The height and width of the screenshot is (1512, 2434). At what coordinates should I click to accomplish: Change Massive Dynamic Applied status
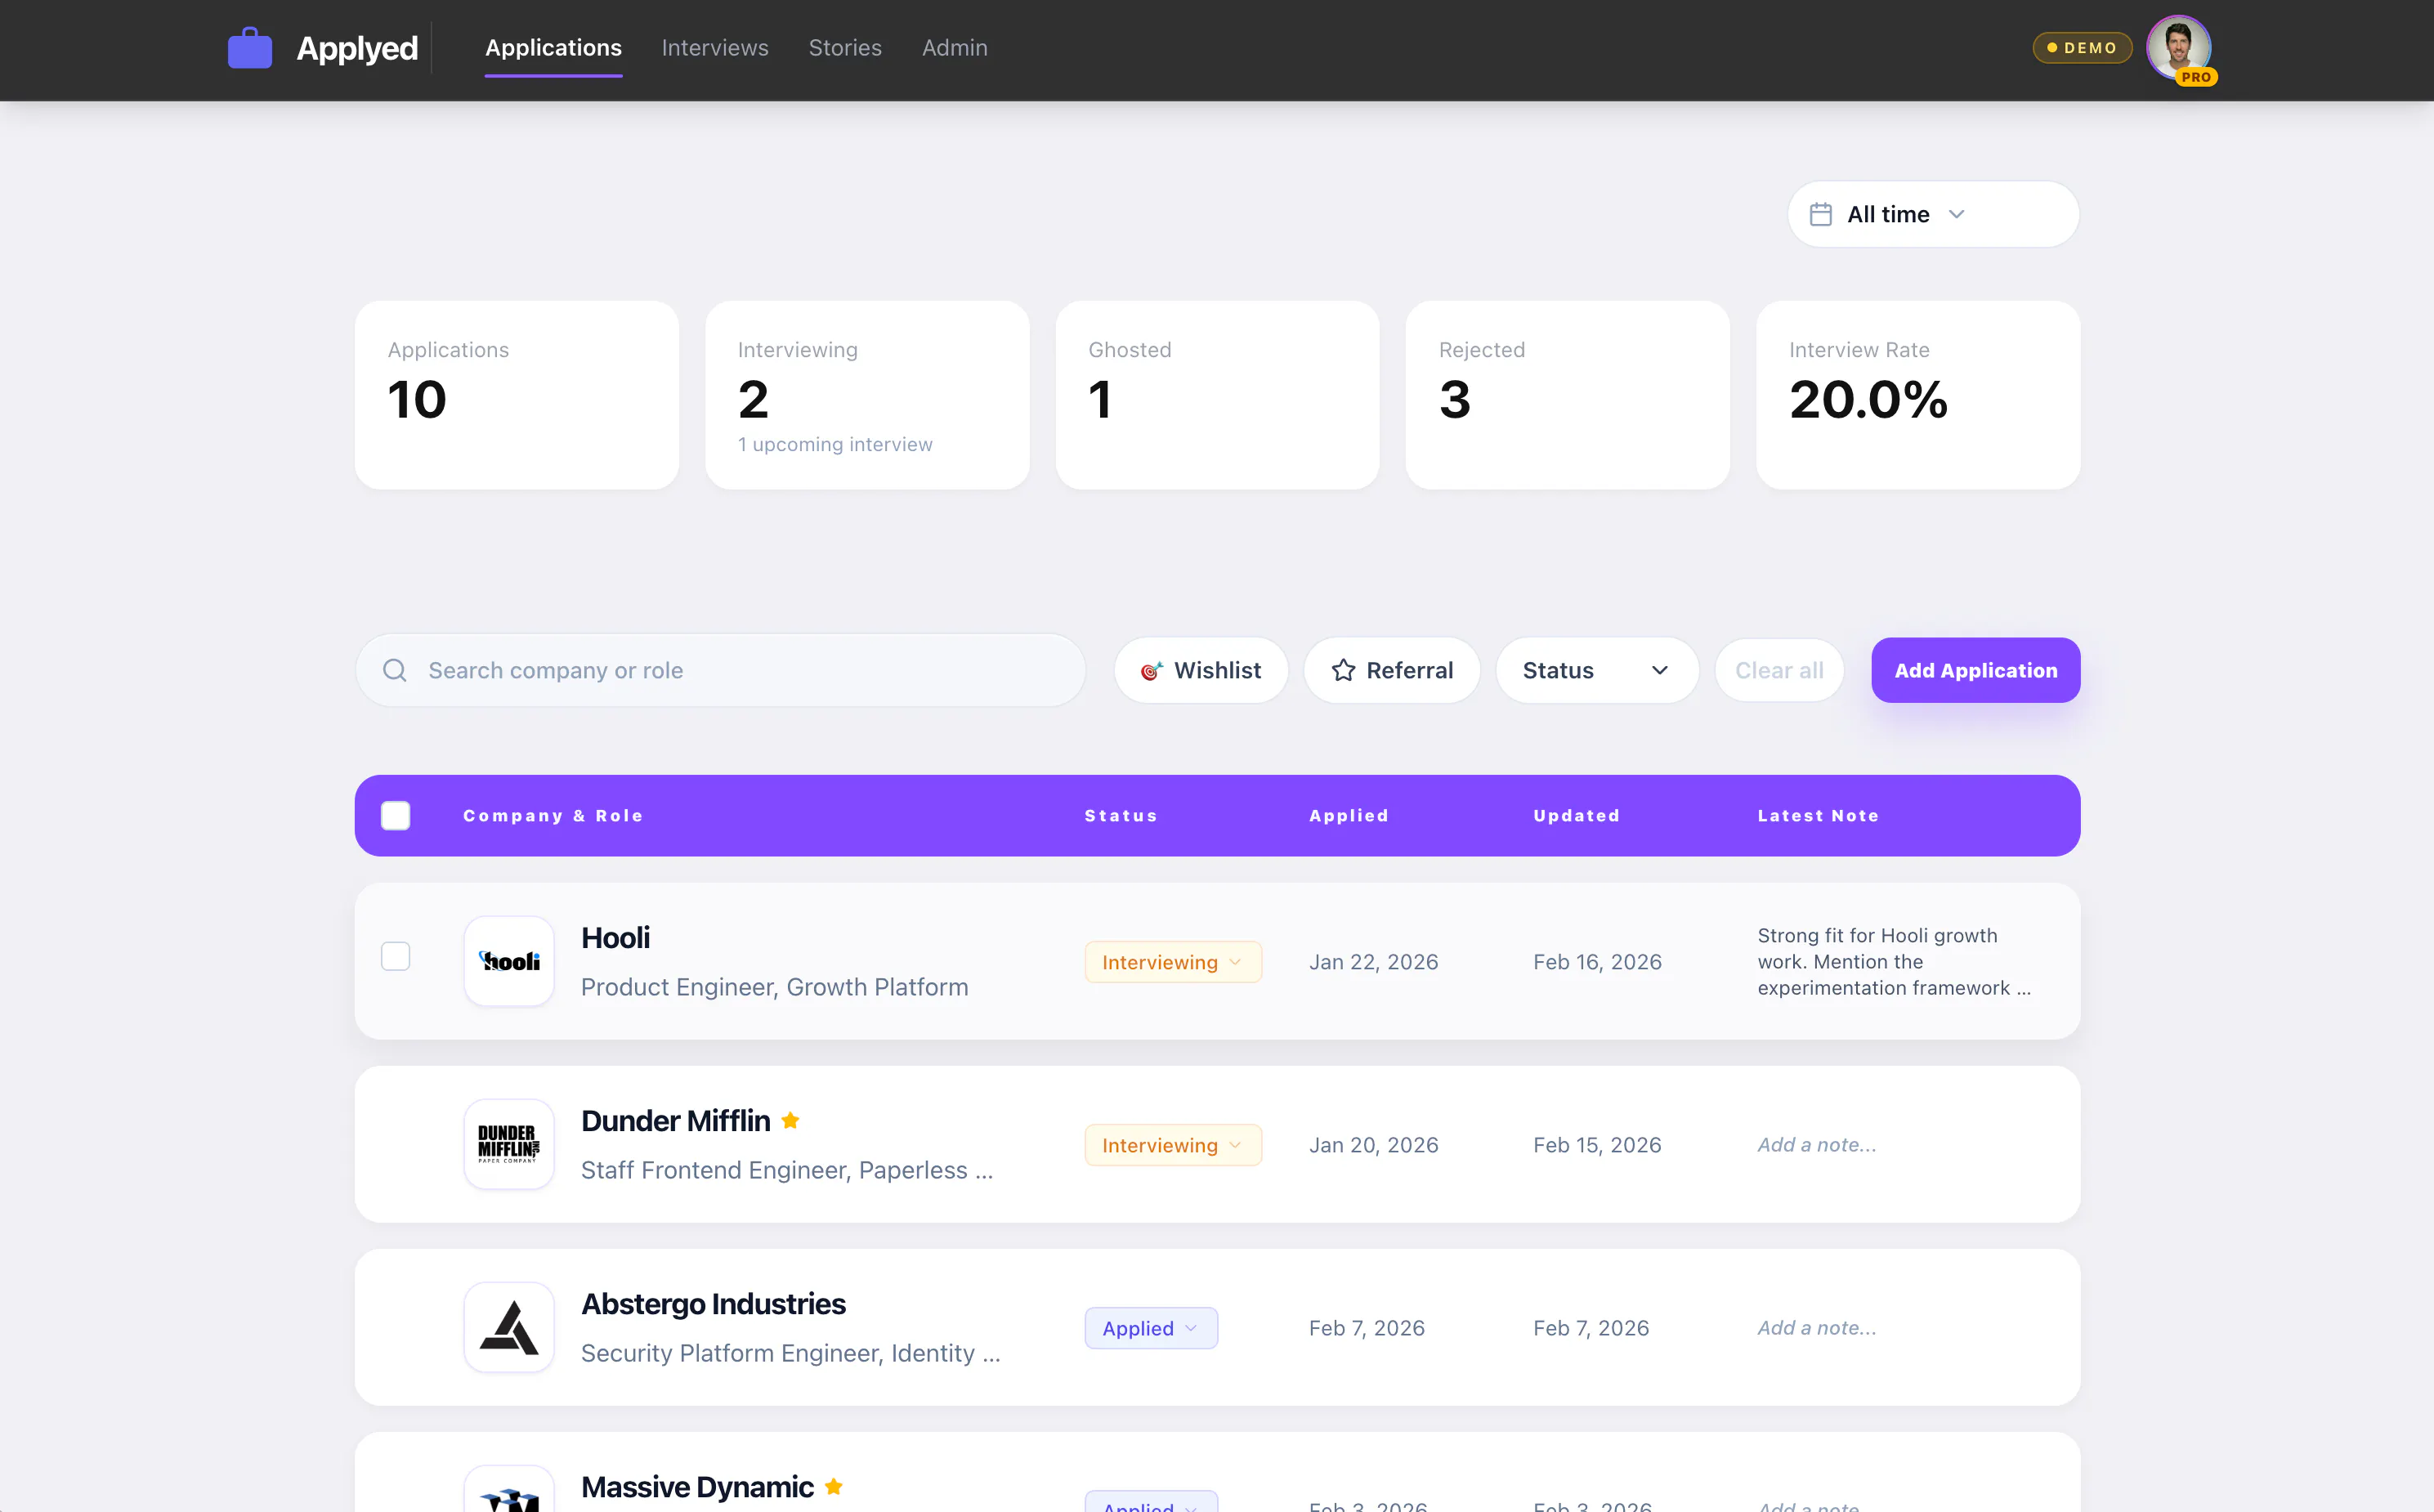coord(1151,1503)
